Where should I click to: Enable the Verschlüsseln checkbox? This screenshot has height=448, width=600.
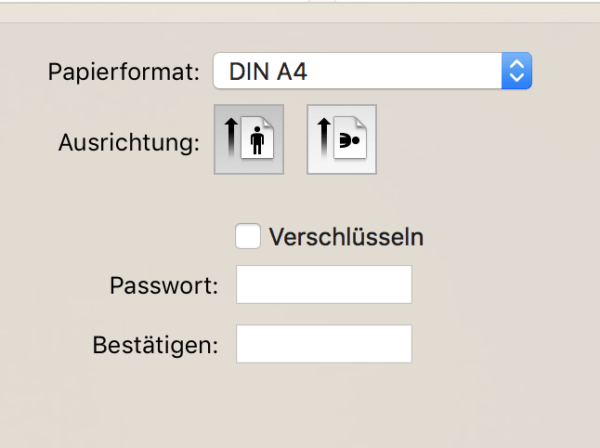tap(248, 236)
